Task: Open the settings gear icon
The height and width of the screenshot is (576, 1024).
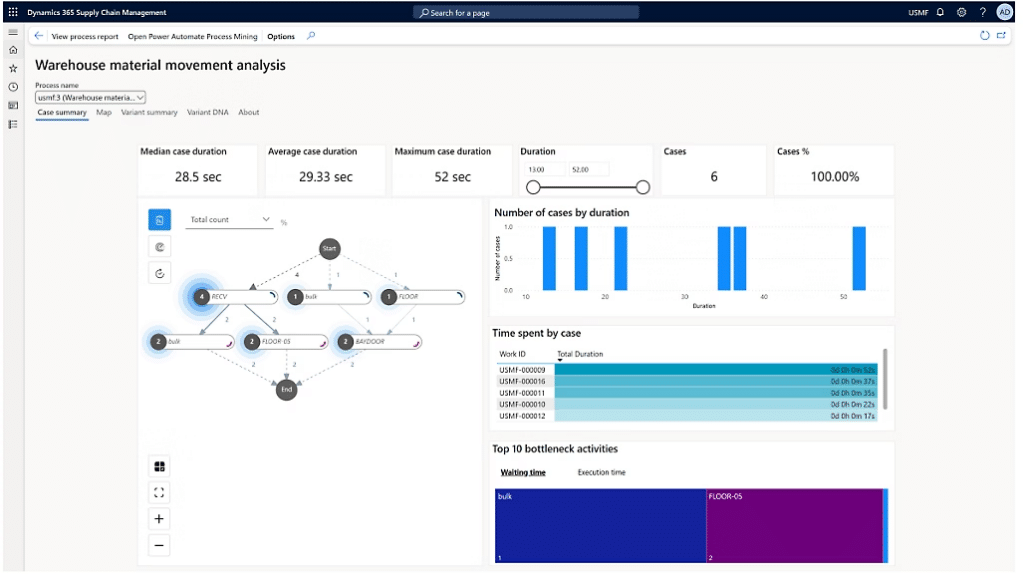Action: coord(961,12)
